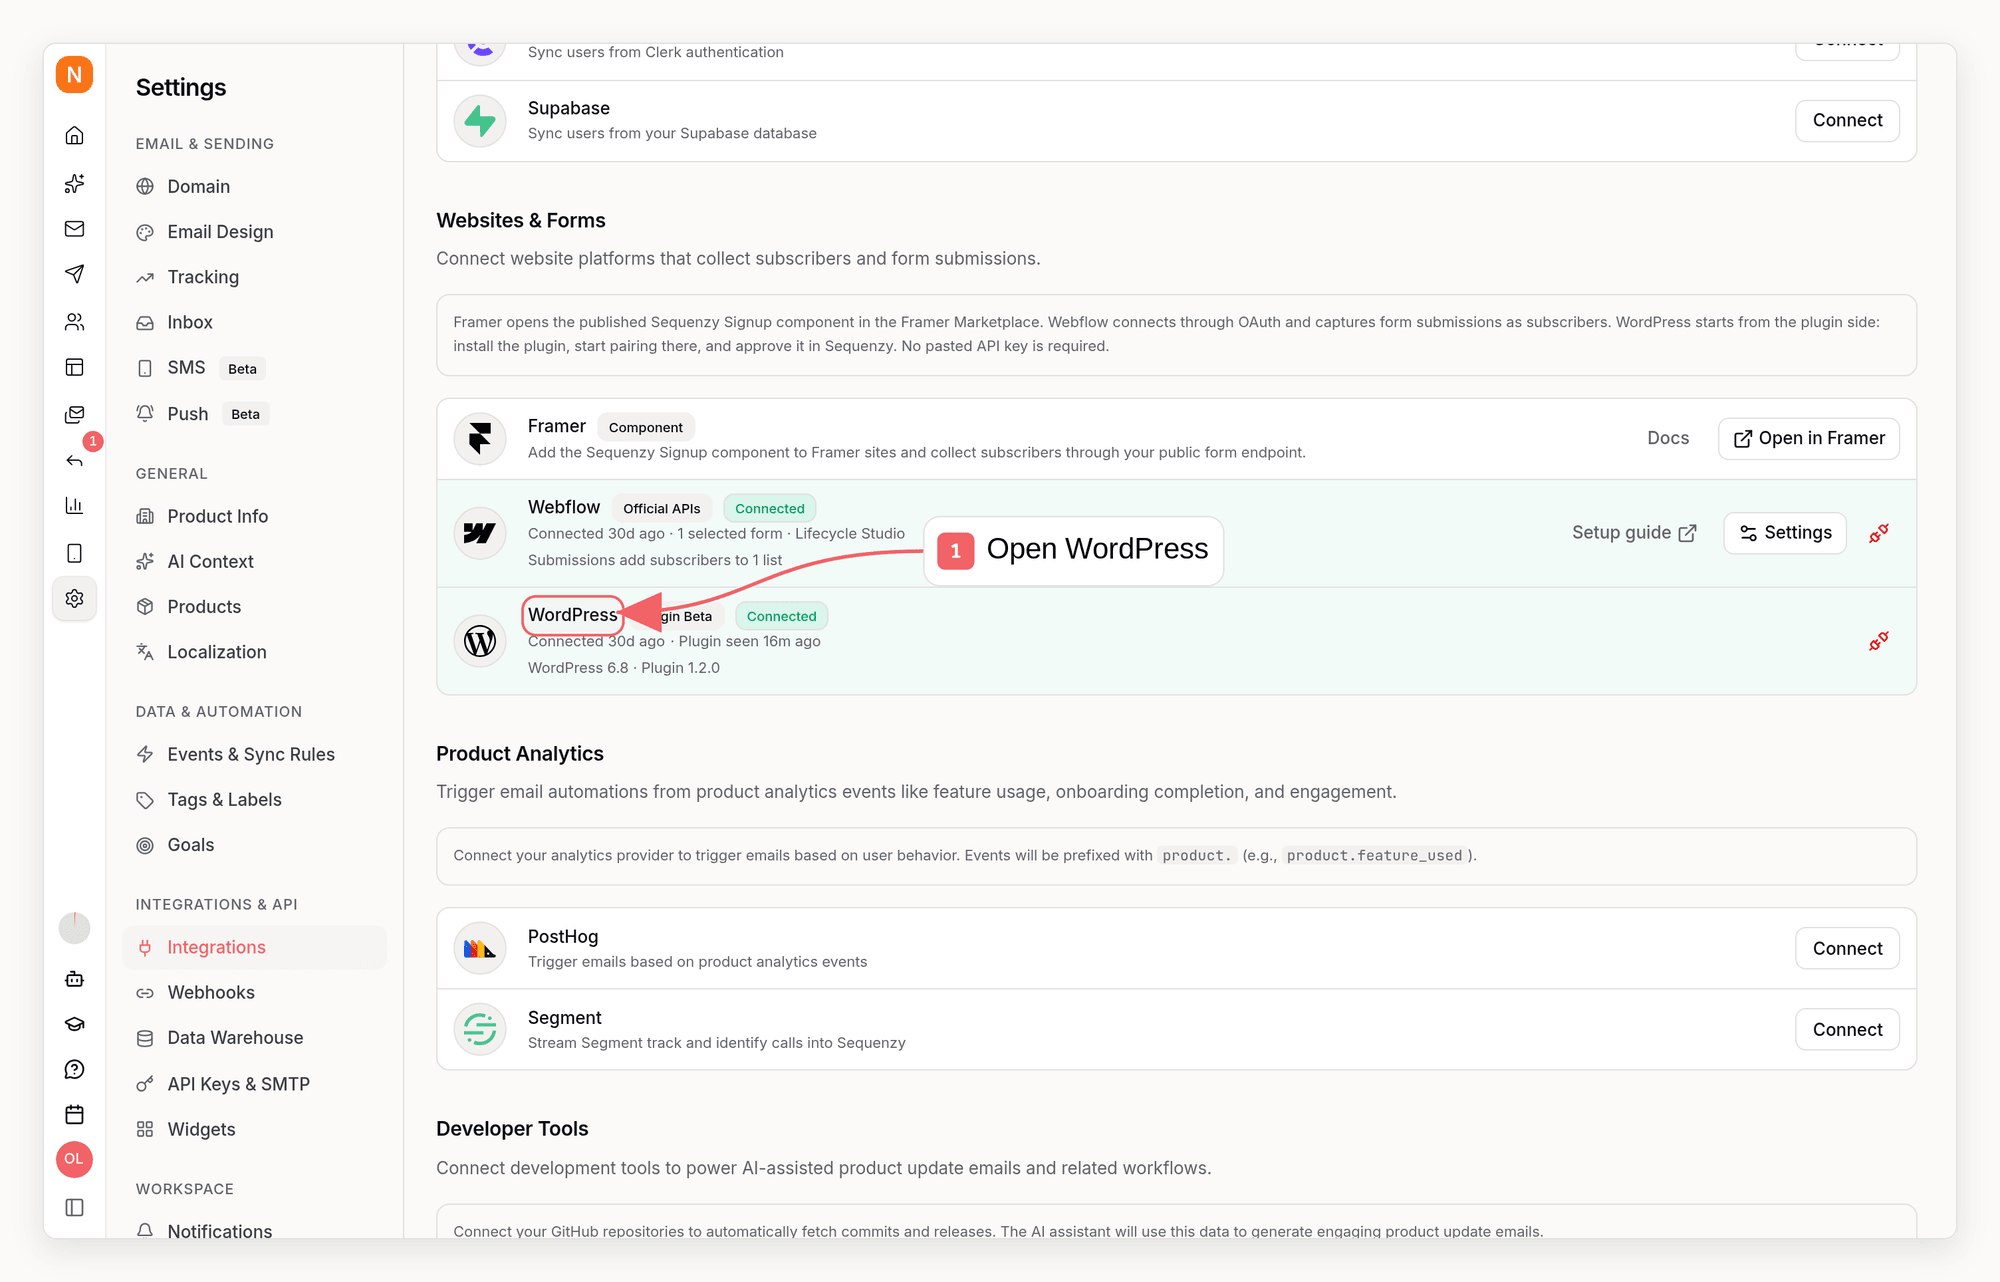Open API Keys & SMTP

click(254, 1084)
